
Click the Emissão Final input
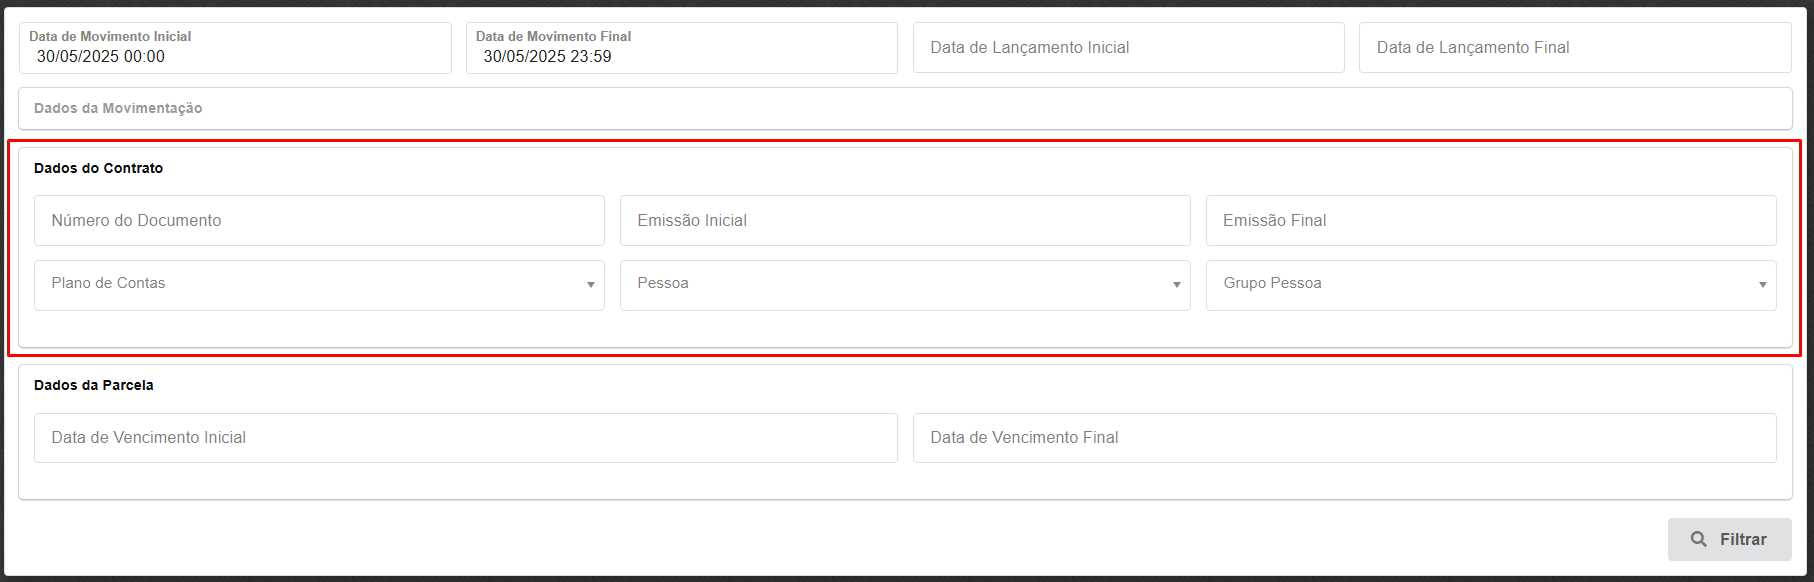click(1490, 220)
